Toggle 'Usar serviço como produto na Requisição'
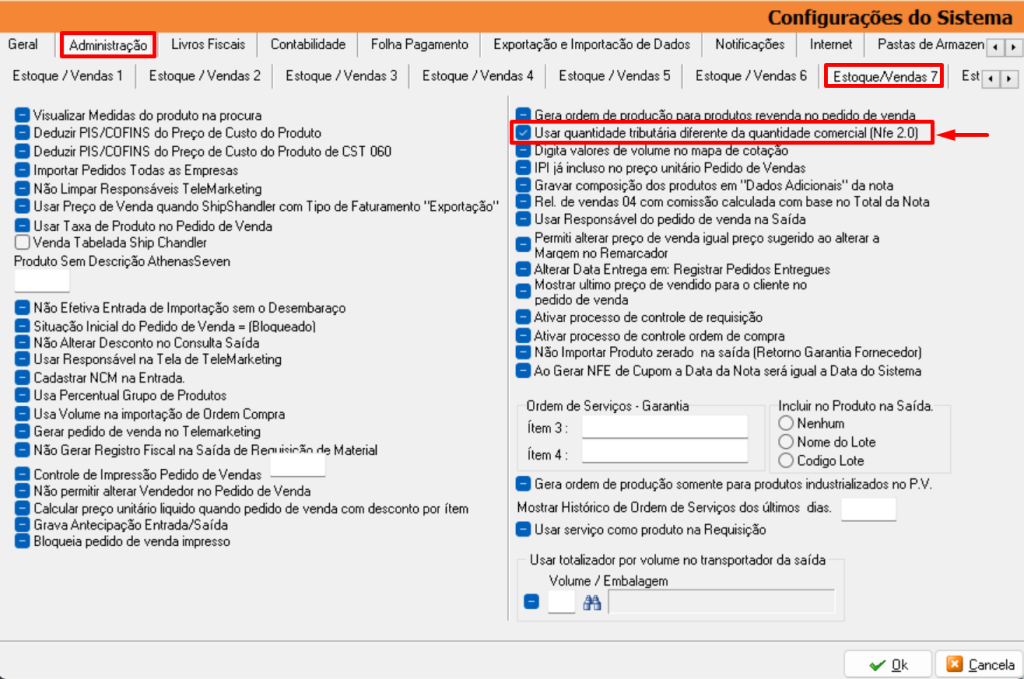1024x679 pixels. pyautogui.click(x=522, y=529)
